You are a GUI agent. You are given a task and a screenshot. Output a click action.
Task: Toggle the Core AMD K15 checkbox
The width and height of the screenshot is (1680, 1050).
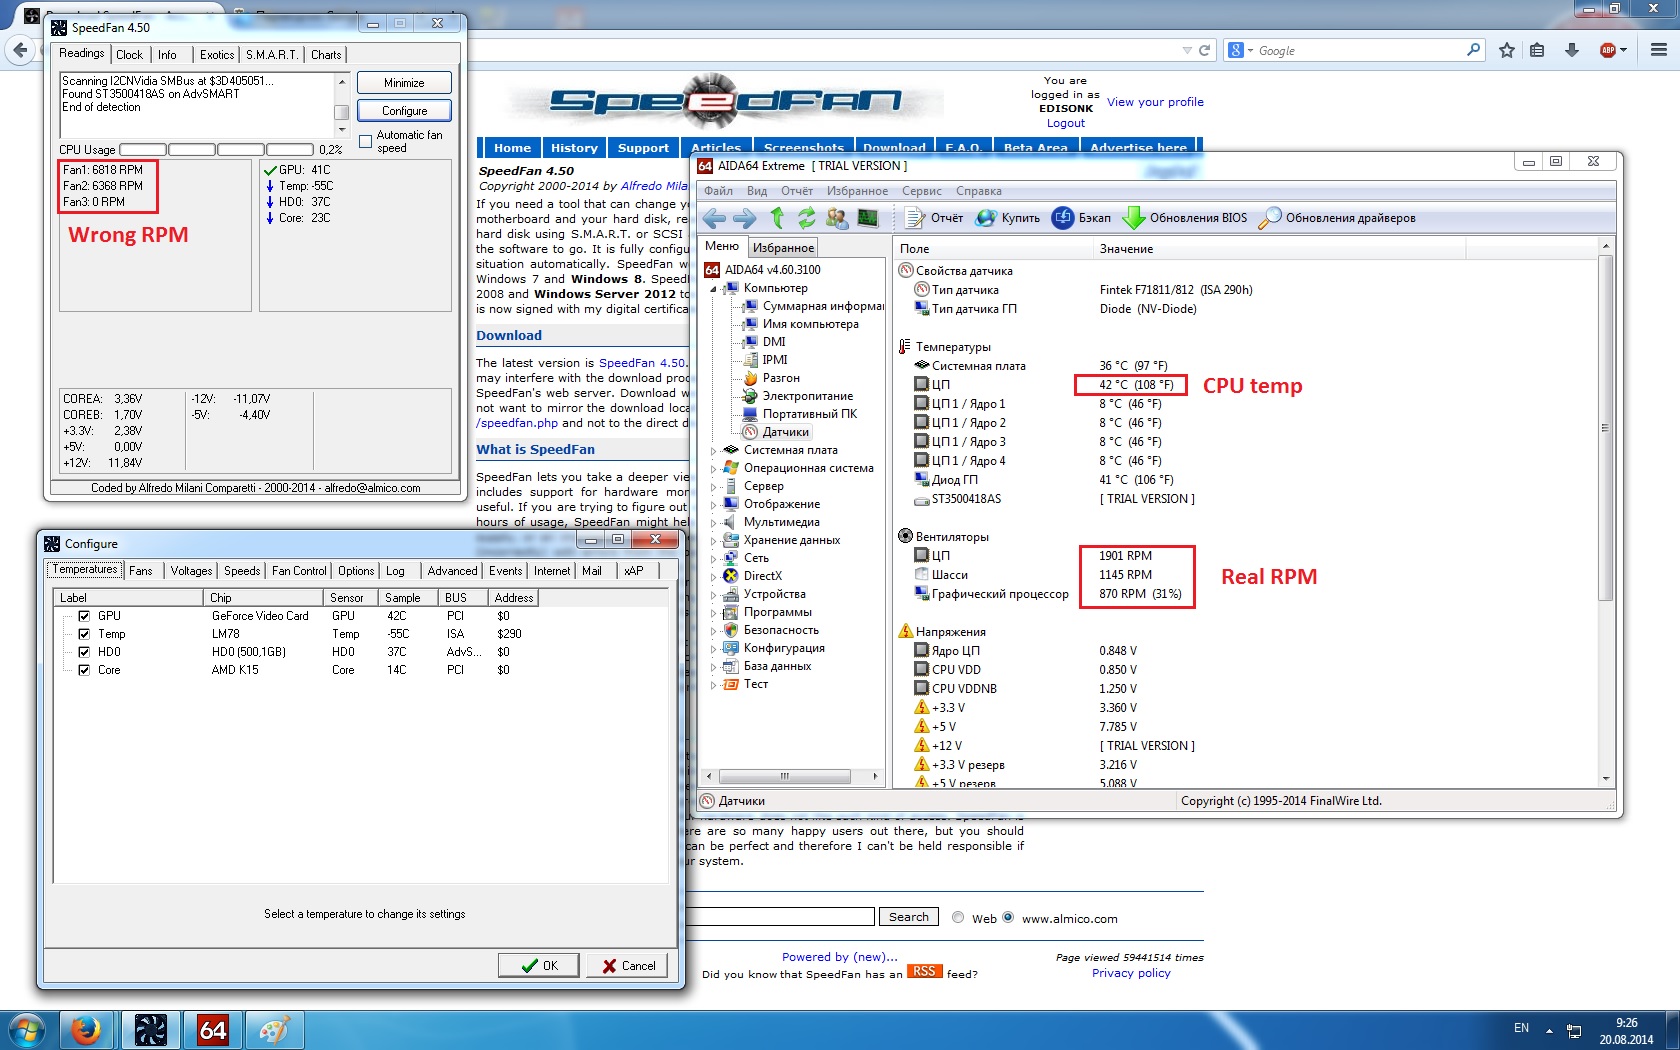click(84, 670)
